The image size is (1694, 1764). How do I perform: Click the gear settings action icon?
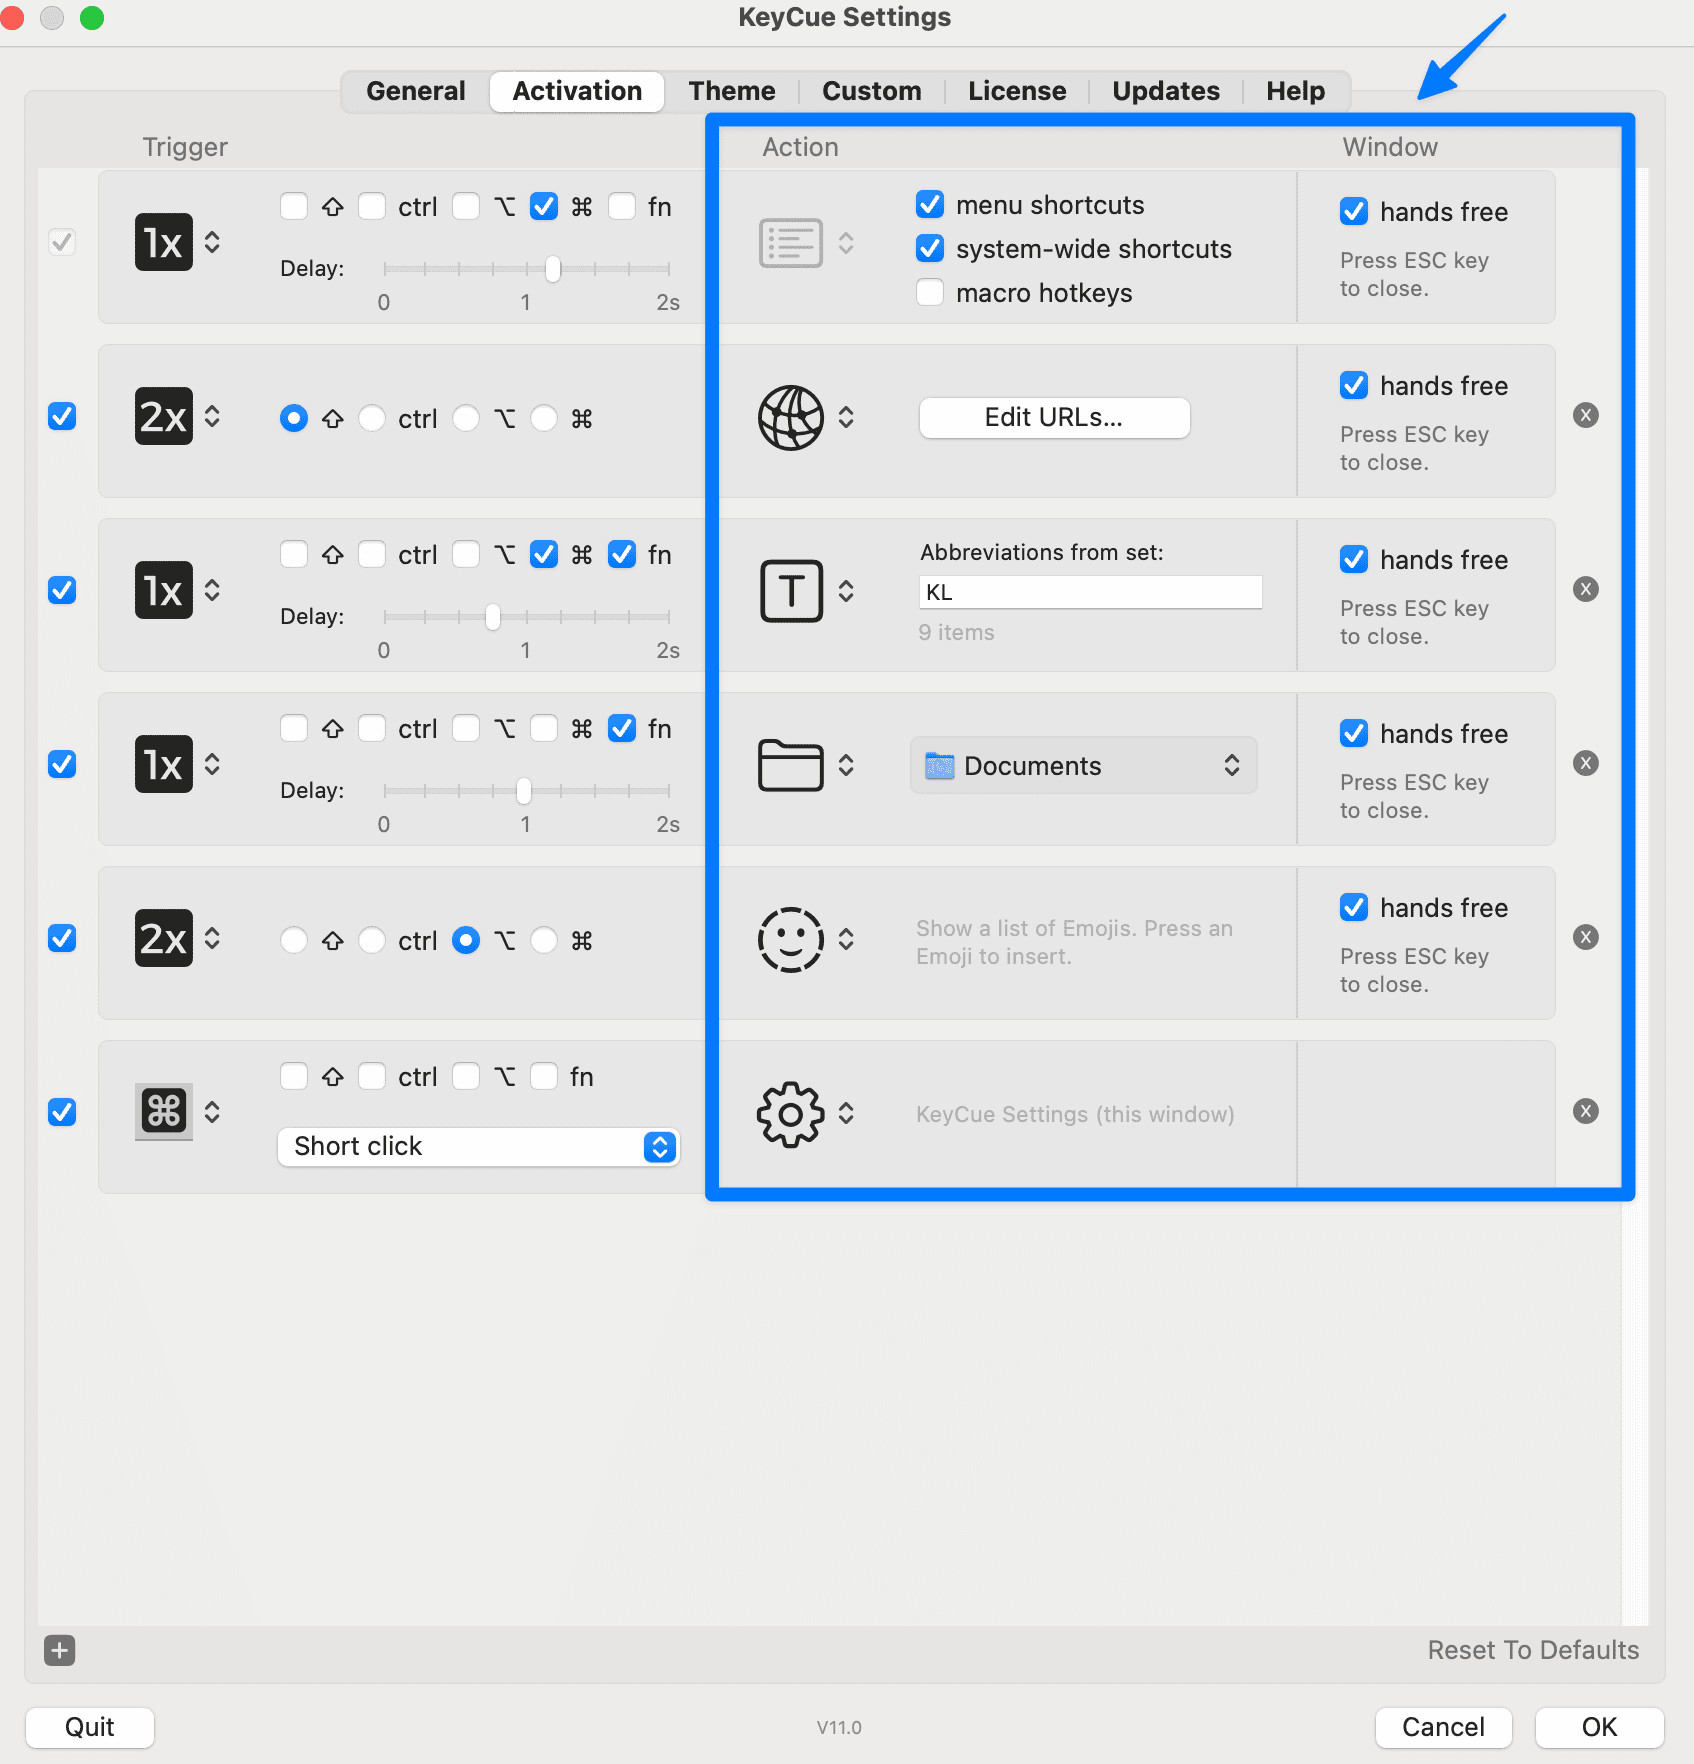click(x=790, y=1113)
